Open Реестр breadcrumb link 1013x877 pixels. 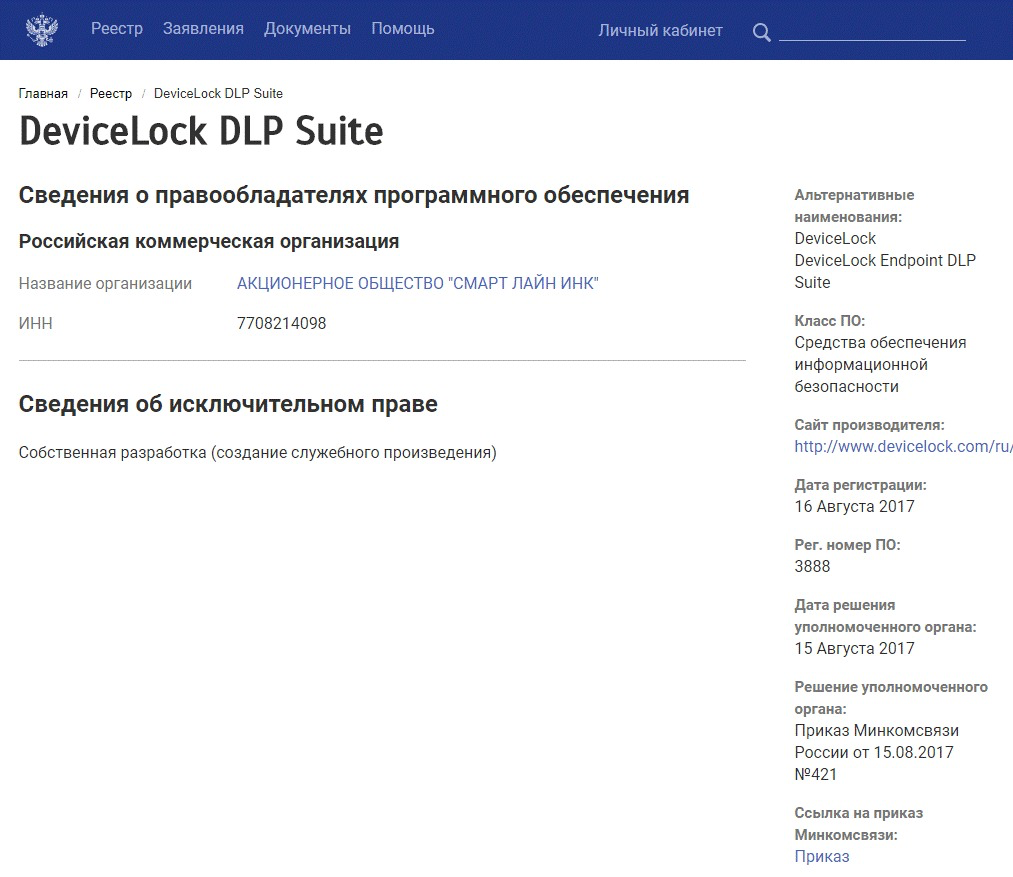110,94
